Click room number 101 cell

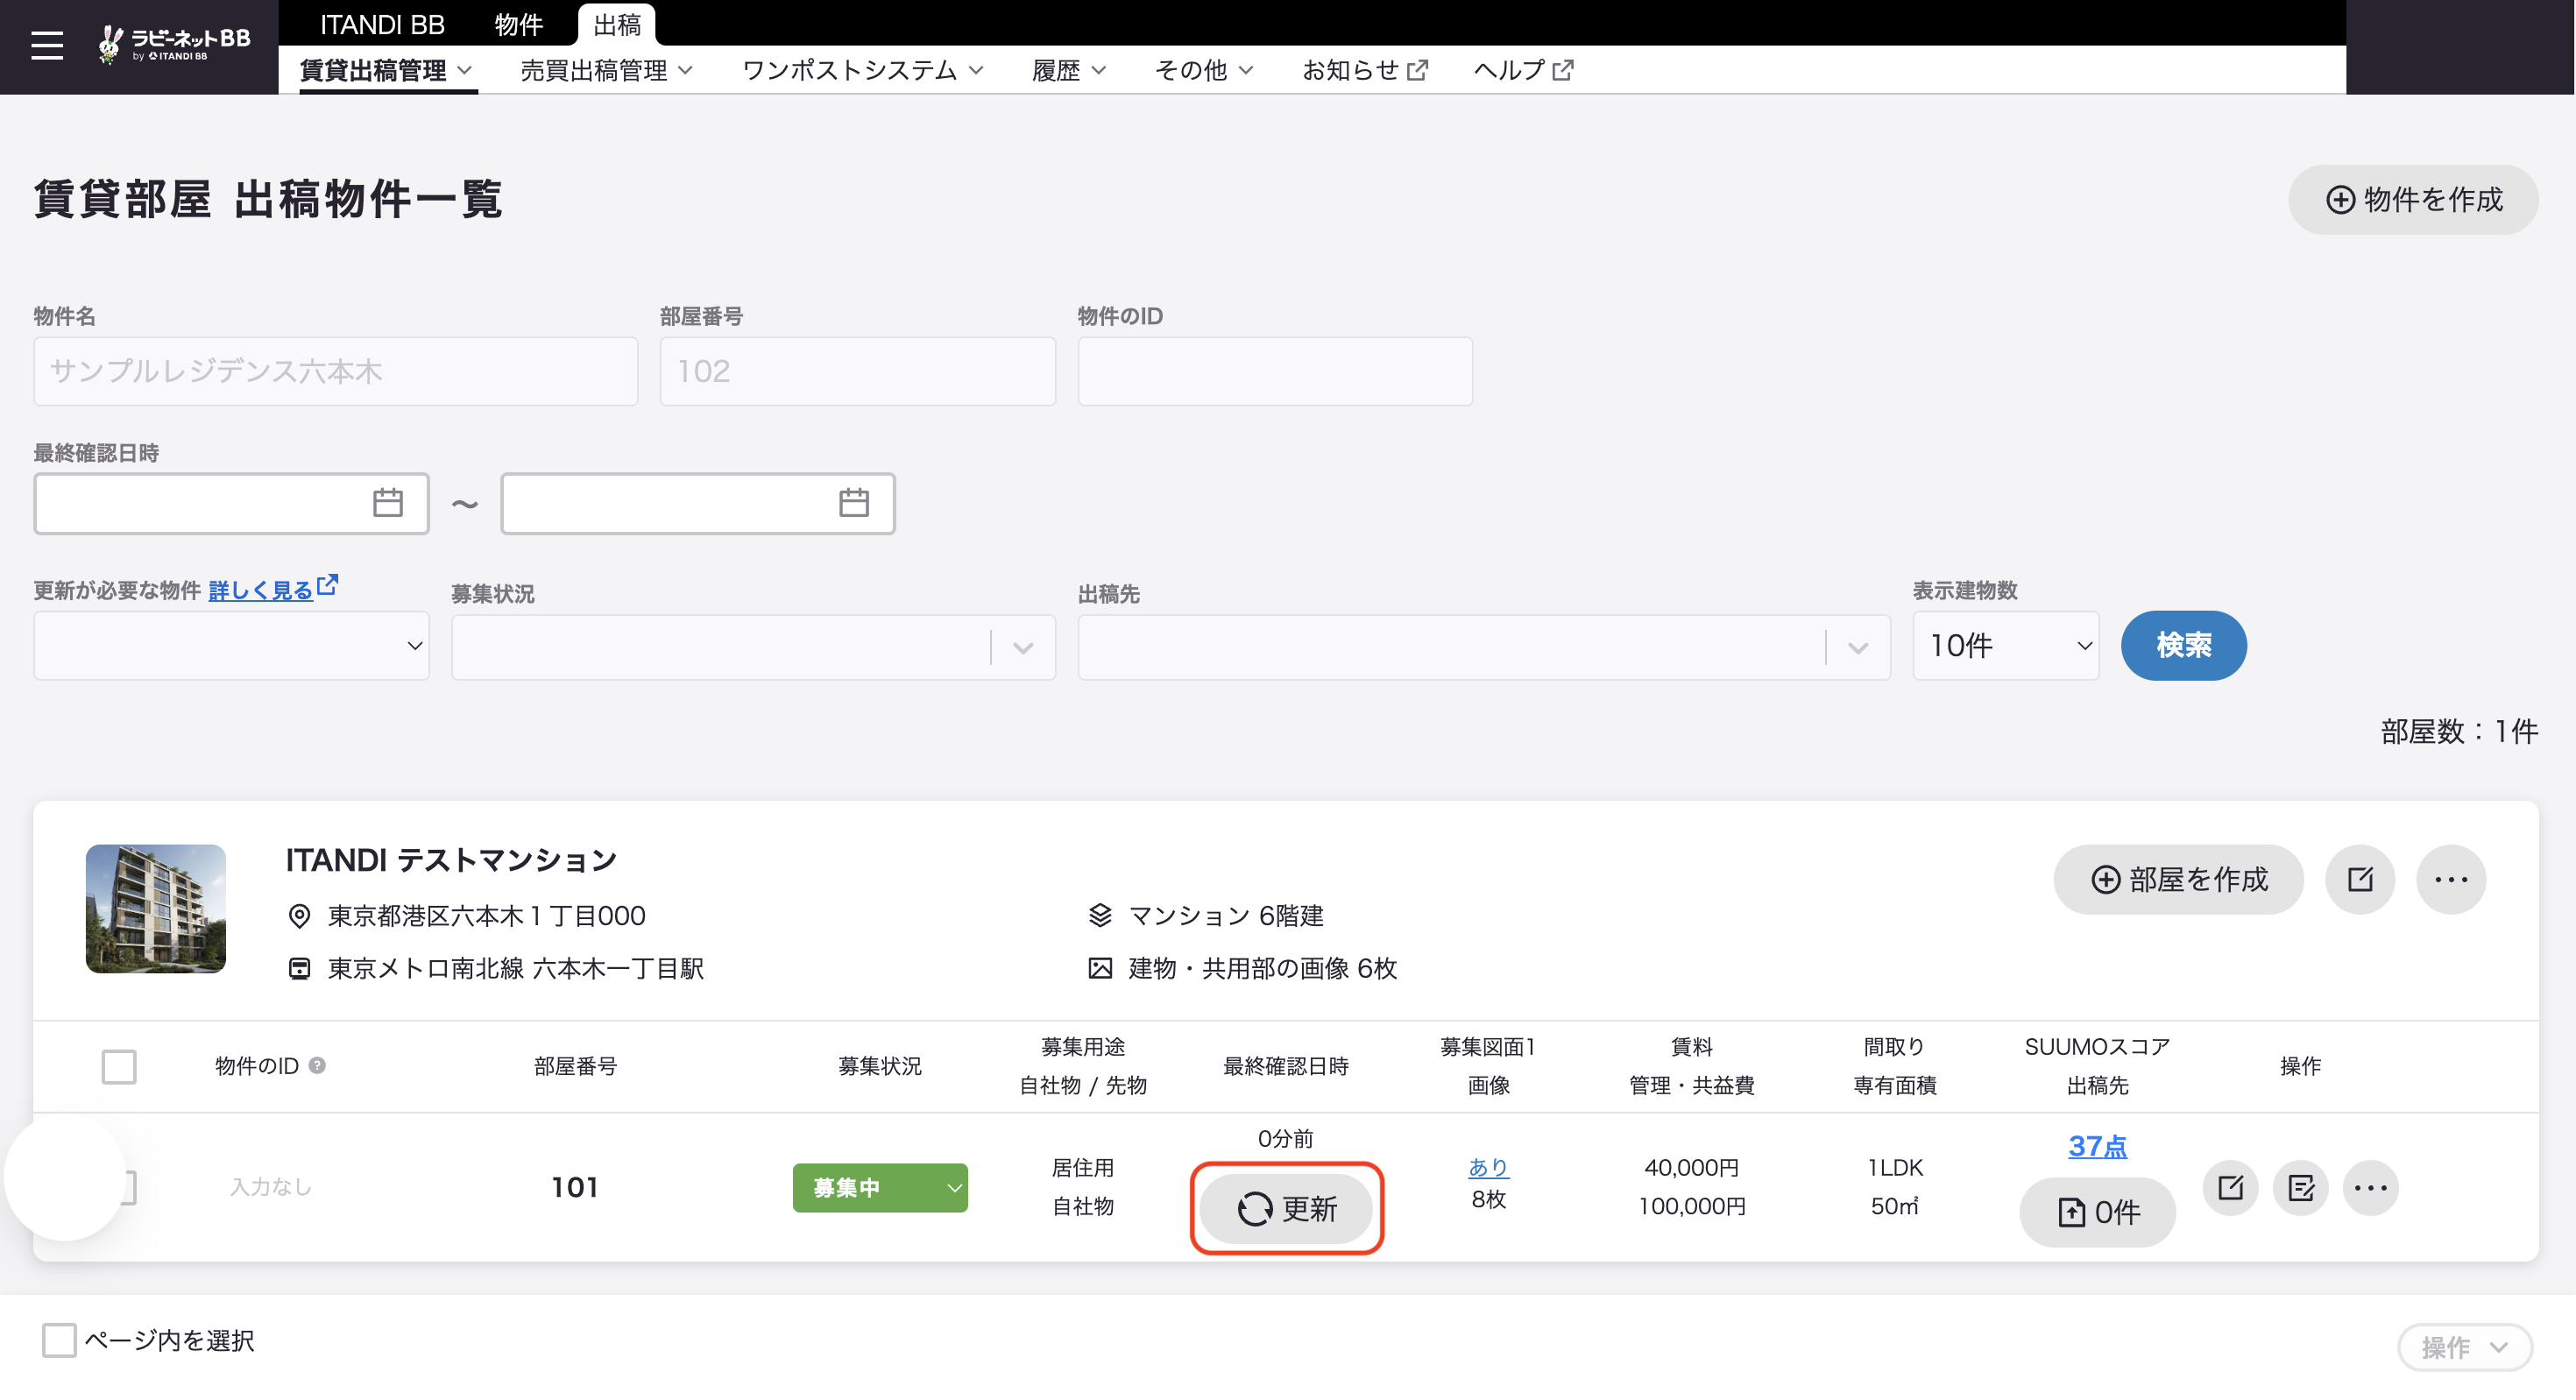point(575,1187)
